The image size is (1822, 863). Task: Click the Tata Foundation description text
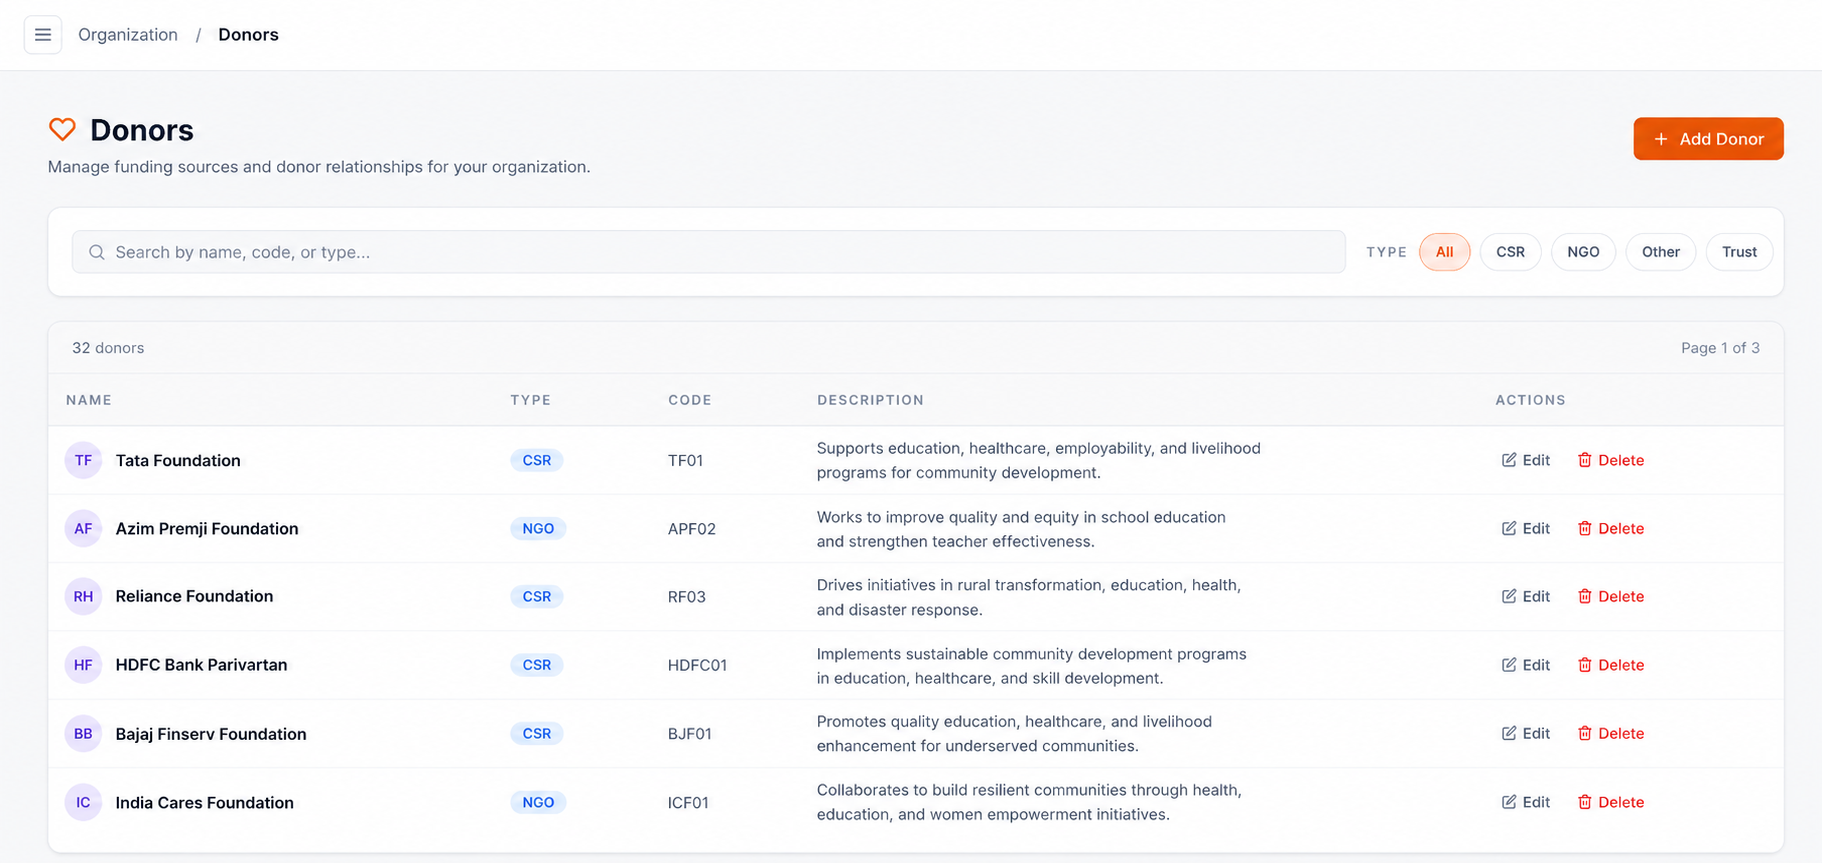[1038, 460]
